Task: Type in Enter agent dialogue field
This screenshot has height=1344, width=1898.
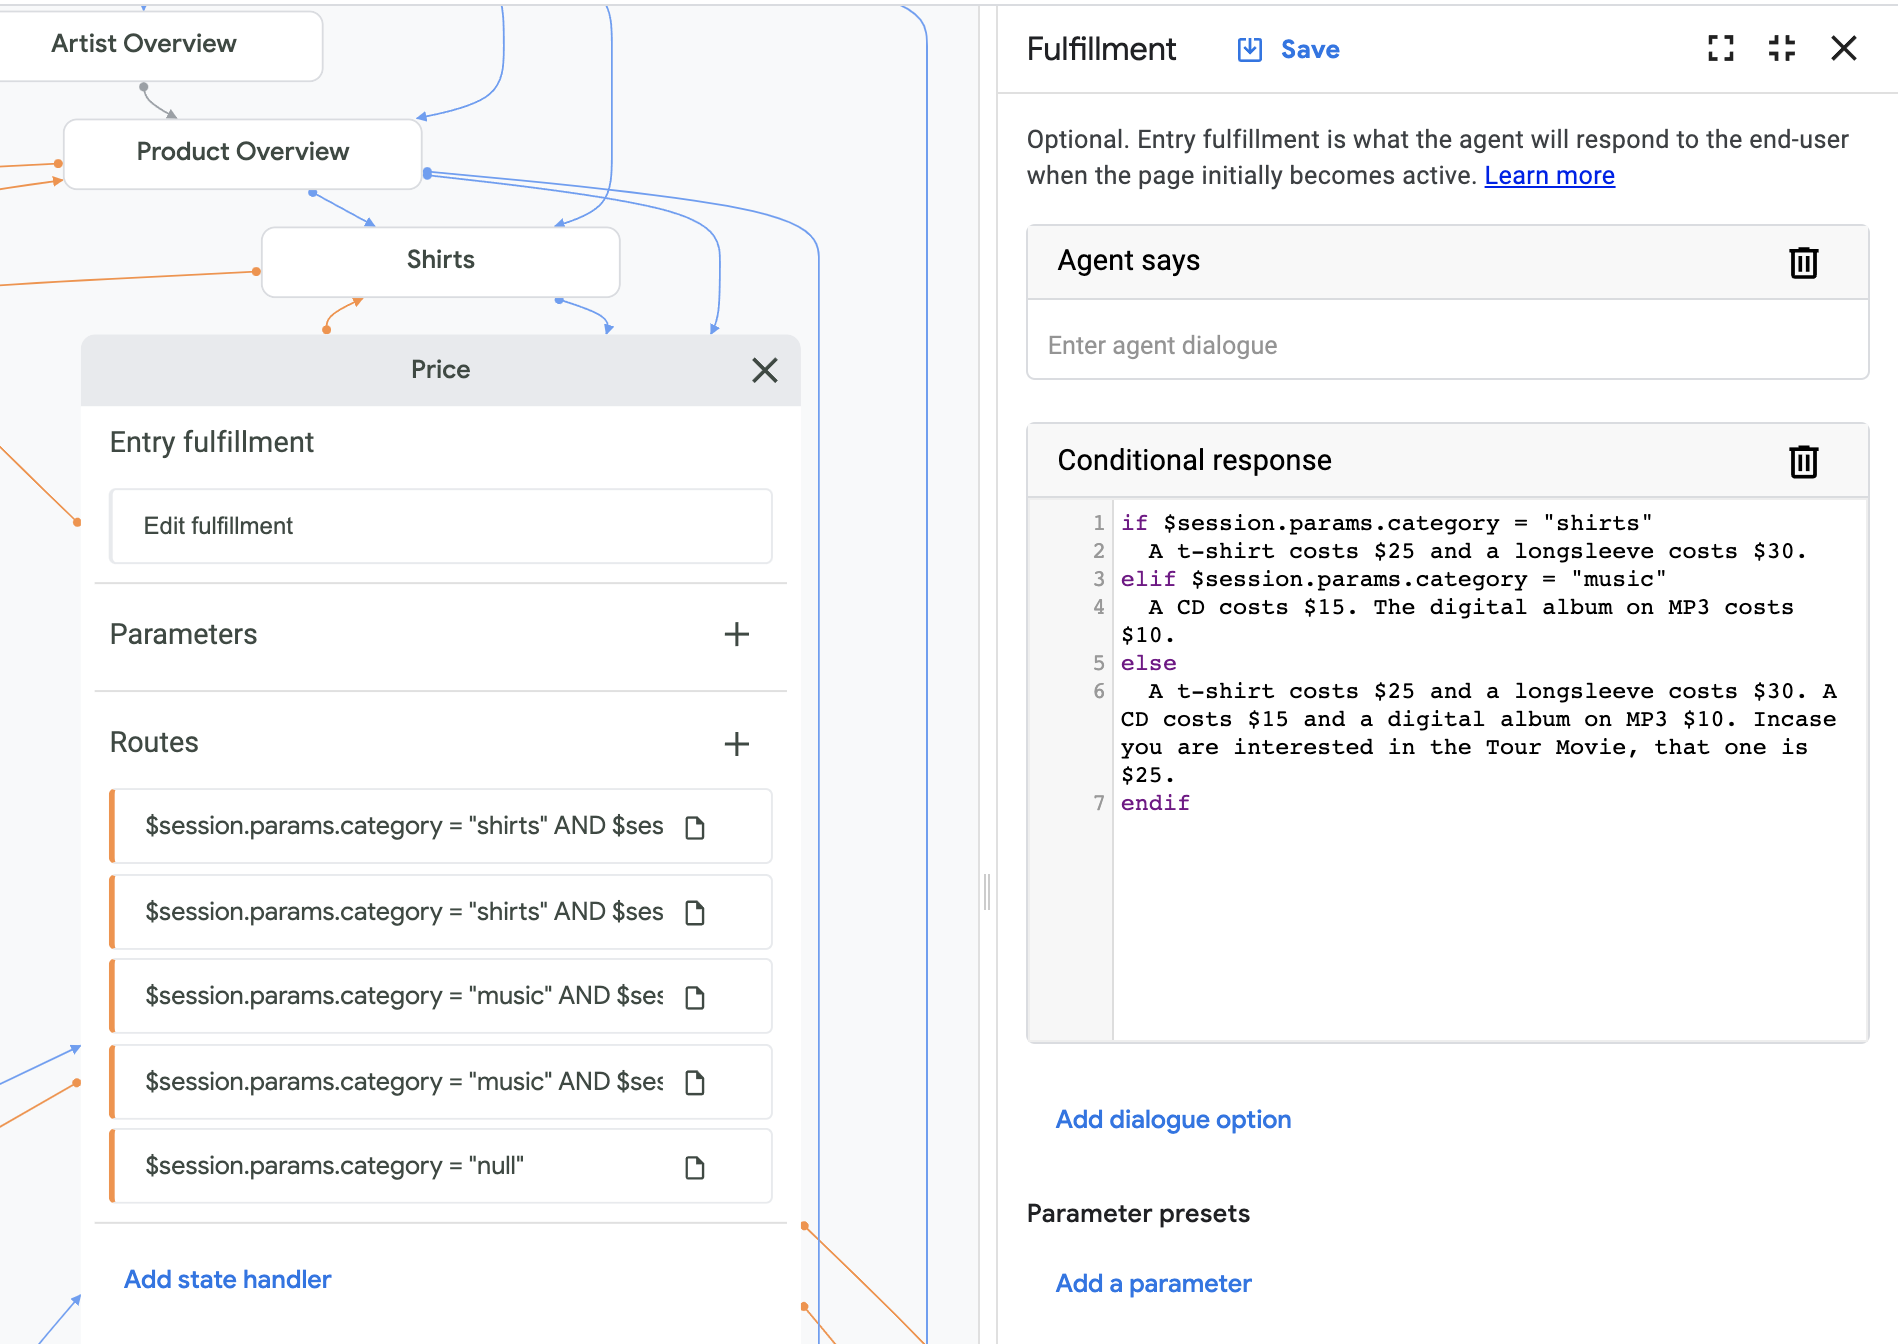Action: click(x=1446, y=345)
